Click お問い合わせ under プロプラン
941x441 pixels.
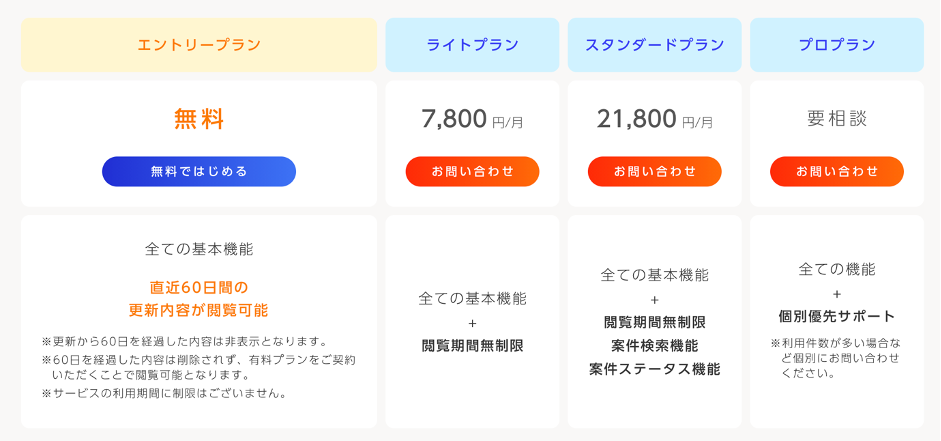point(837,172)
